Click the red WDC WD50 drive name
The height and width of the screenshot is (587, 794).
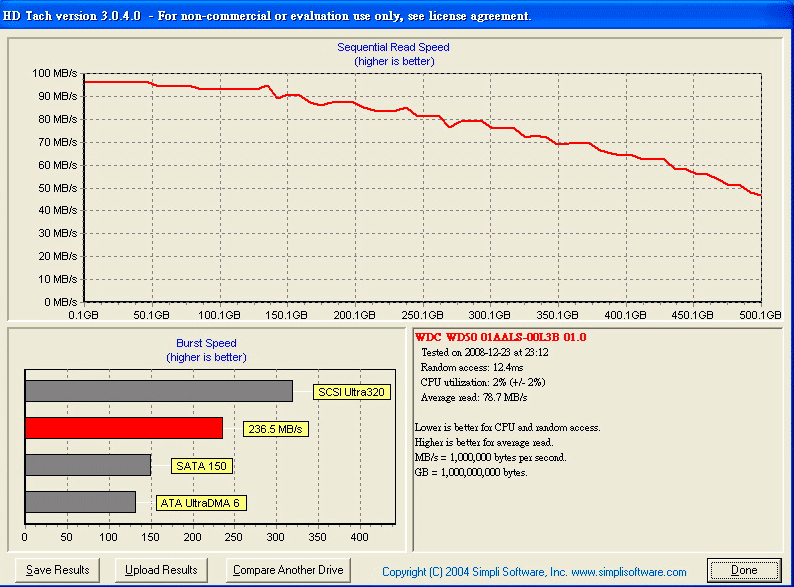point(501,337)
